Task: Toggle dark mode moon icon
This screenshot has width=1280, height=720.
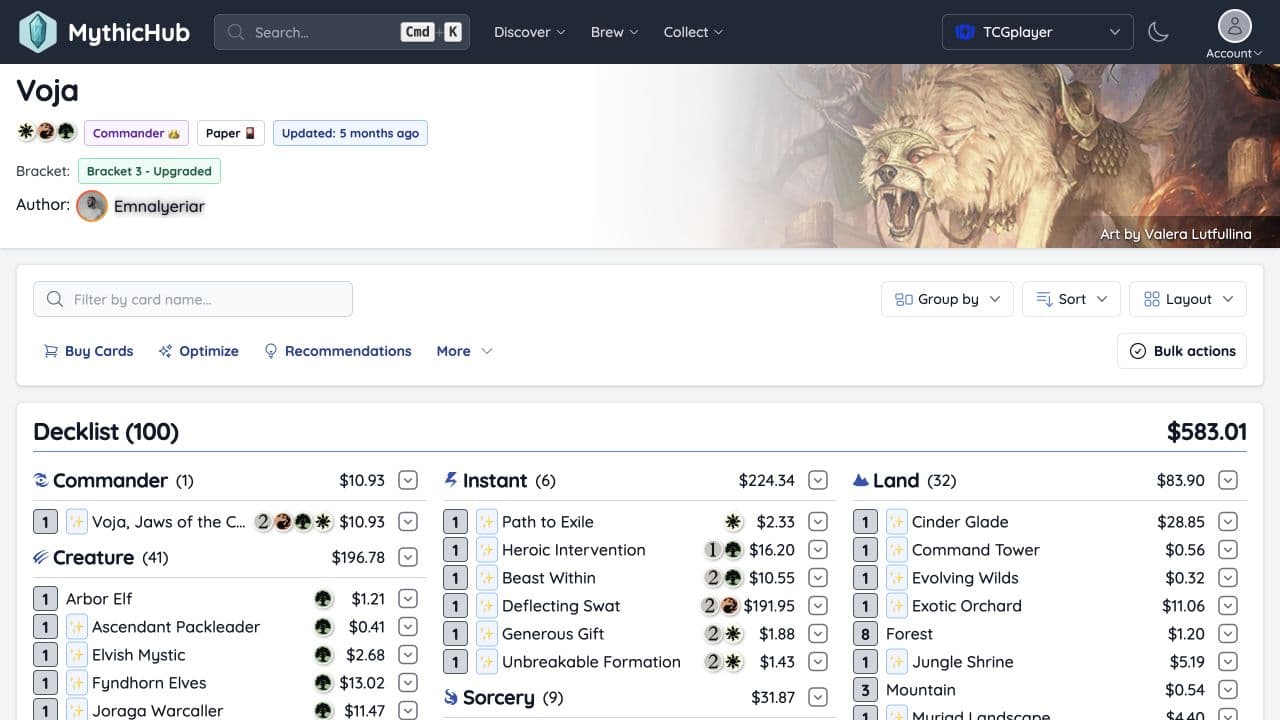Action: pyautogui.click(x=1158, y=32)
